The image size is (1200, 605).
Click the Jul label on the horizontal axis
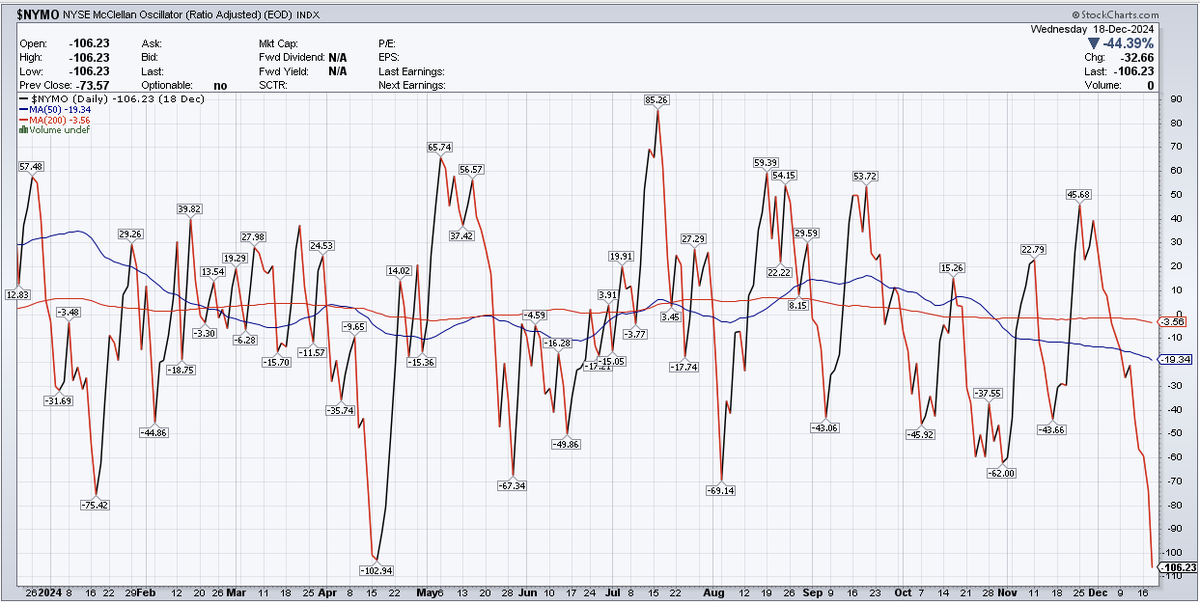tap(614, 592)
